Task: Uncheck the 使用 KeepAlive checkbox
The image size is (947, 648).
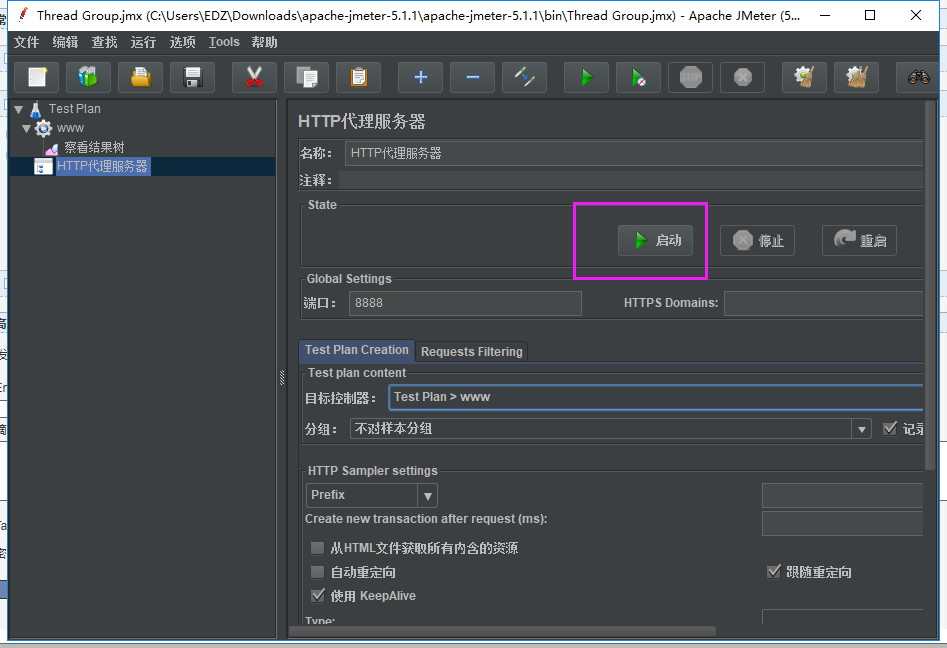Action: [317, 596]
